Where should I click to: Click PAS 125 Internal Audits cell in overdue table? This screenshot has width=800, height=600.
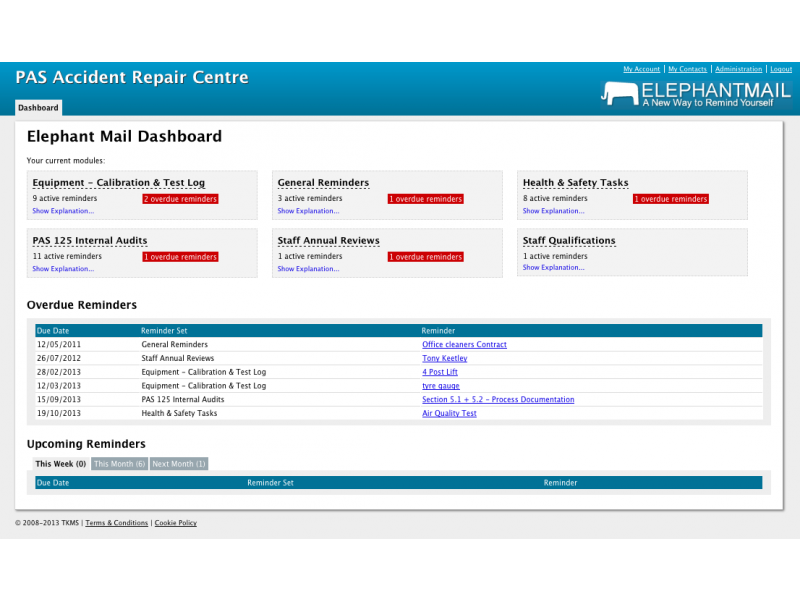(x=183, y=399)
